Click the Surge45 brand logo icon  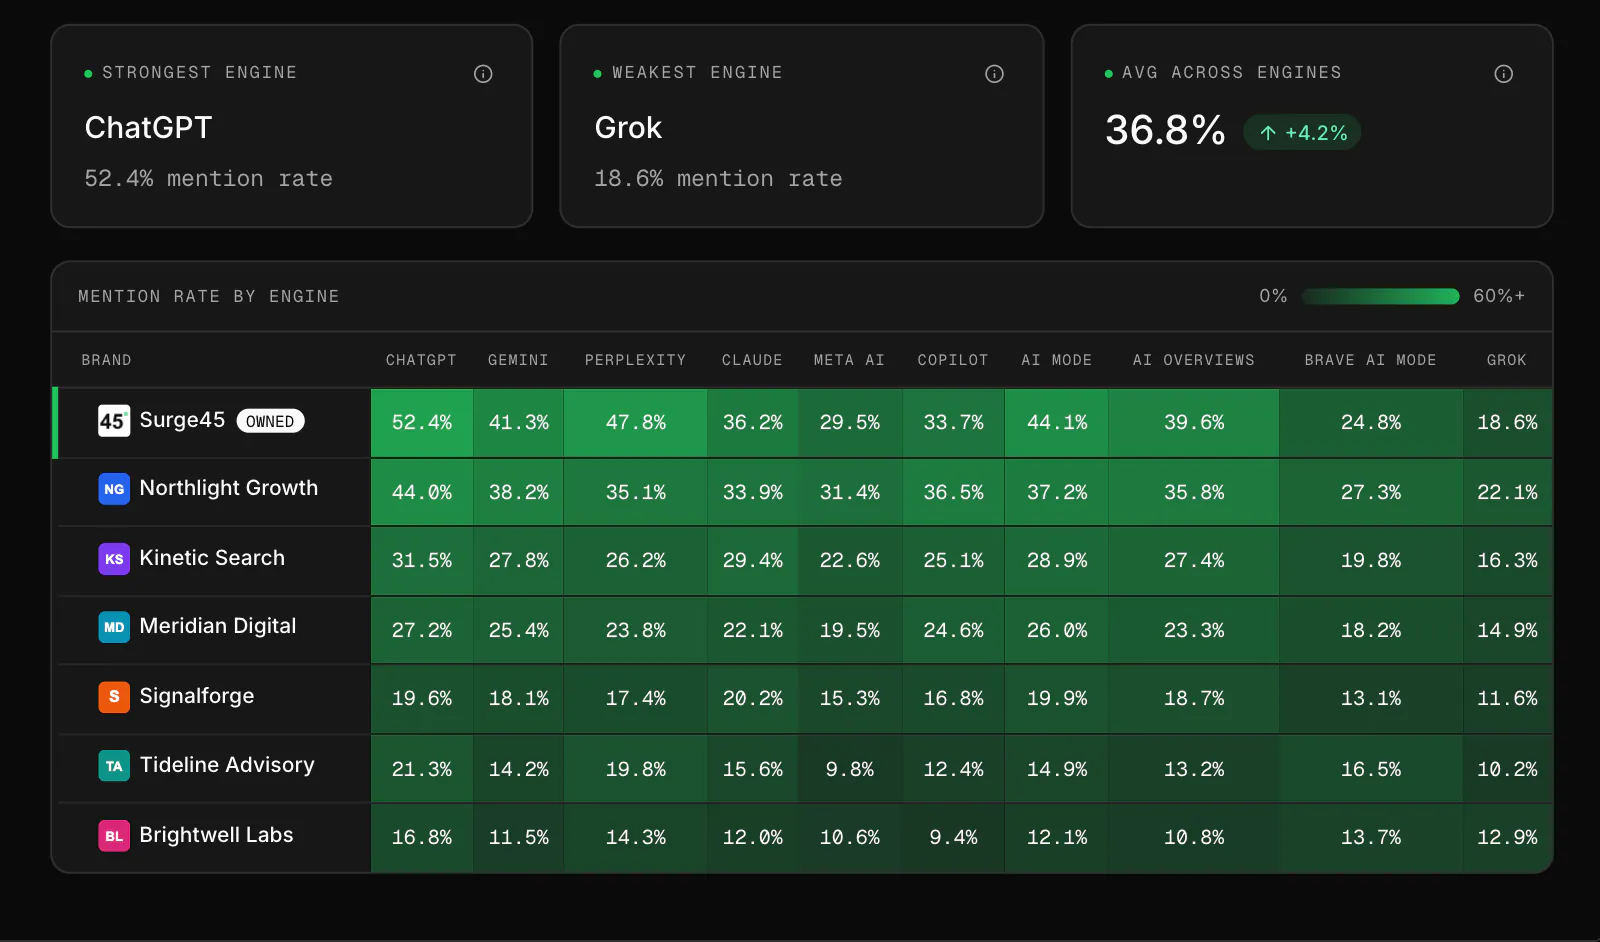click(x=114, y=421)
